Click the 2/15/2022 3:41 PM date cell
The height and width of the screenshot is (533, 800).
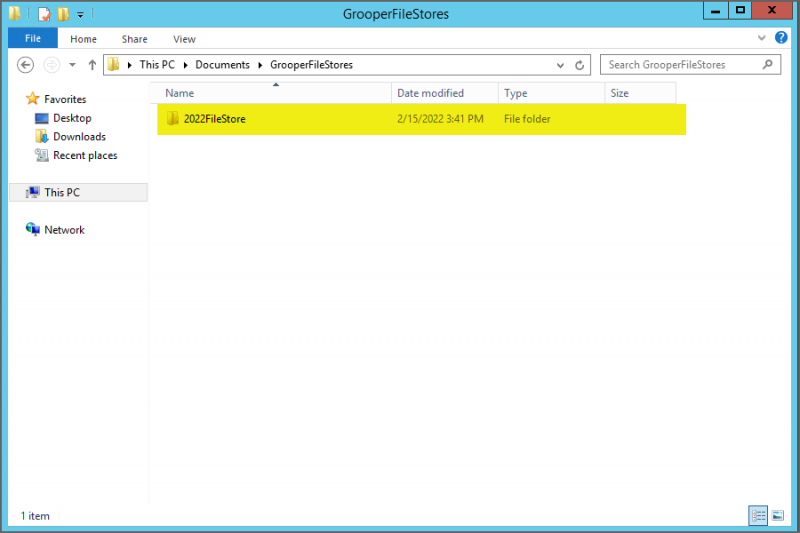pyautogui.click(x=440, y=119)
